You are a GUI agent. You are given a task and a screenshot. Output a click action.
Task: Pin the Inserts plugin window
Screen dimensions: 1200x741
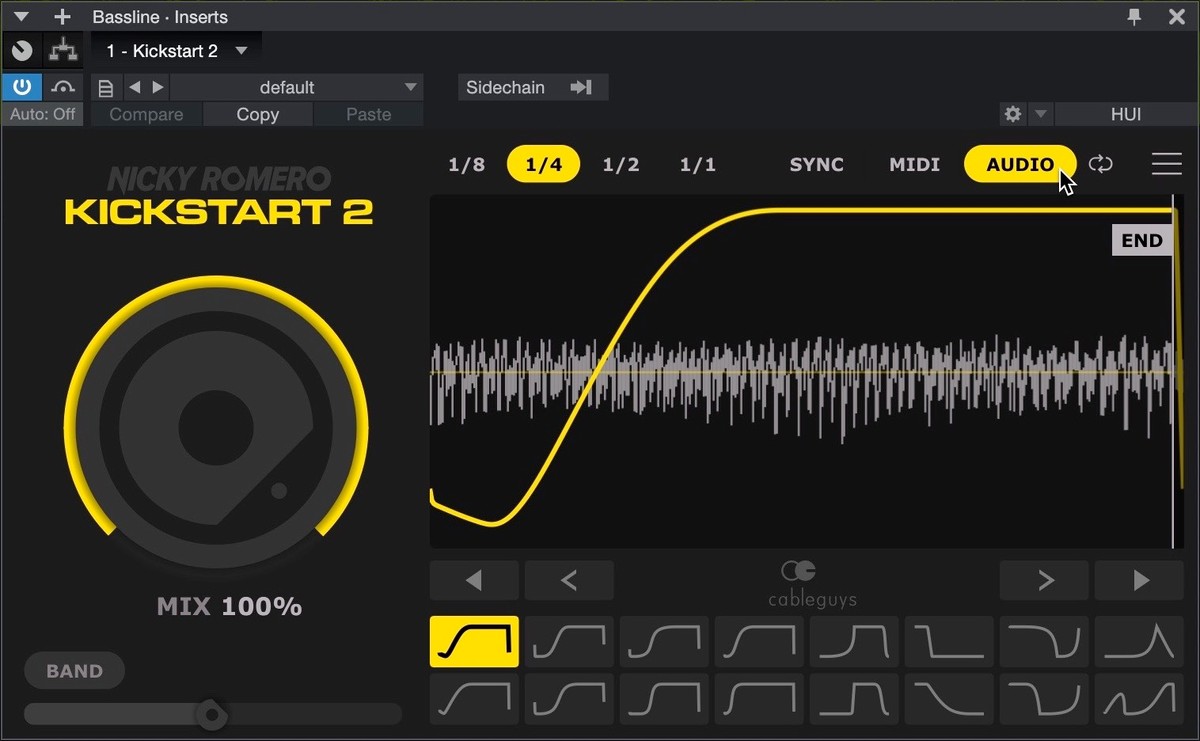[x=1134, y=16]
